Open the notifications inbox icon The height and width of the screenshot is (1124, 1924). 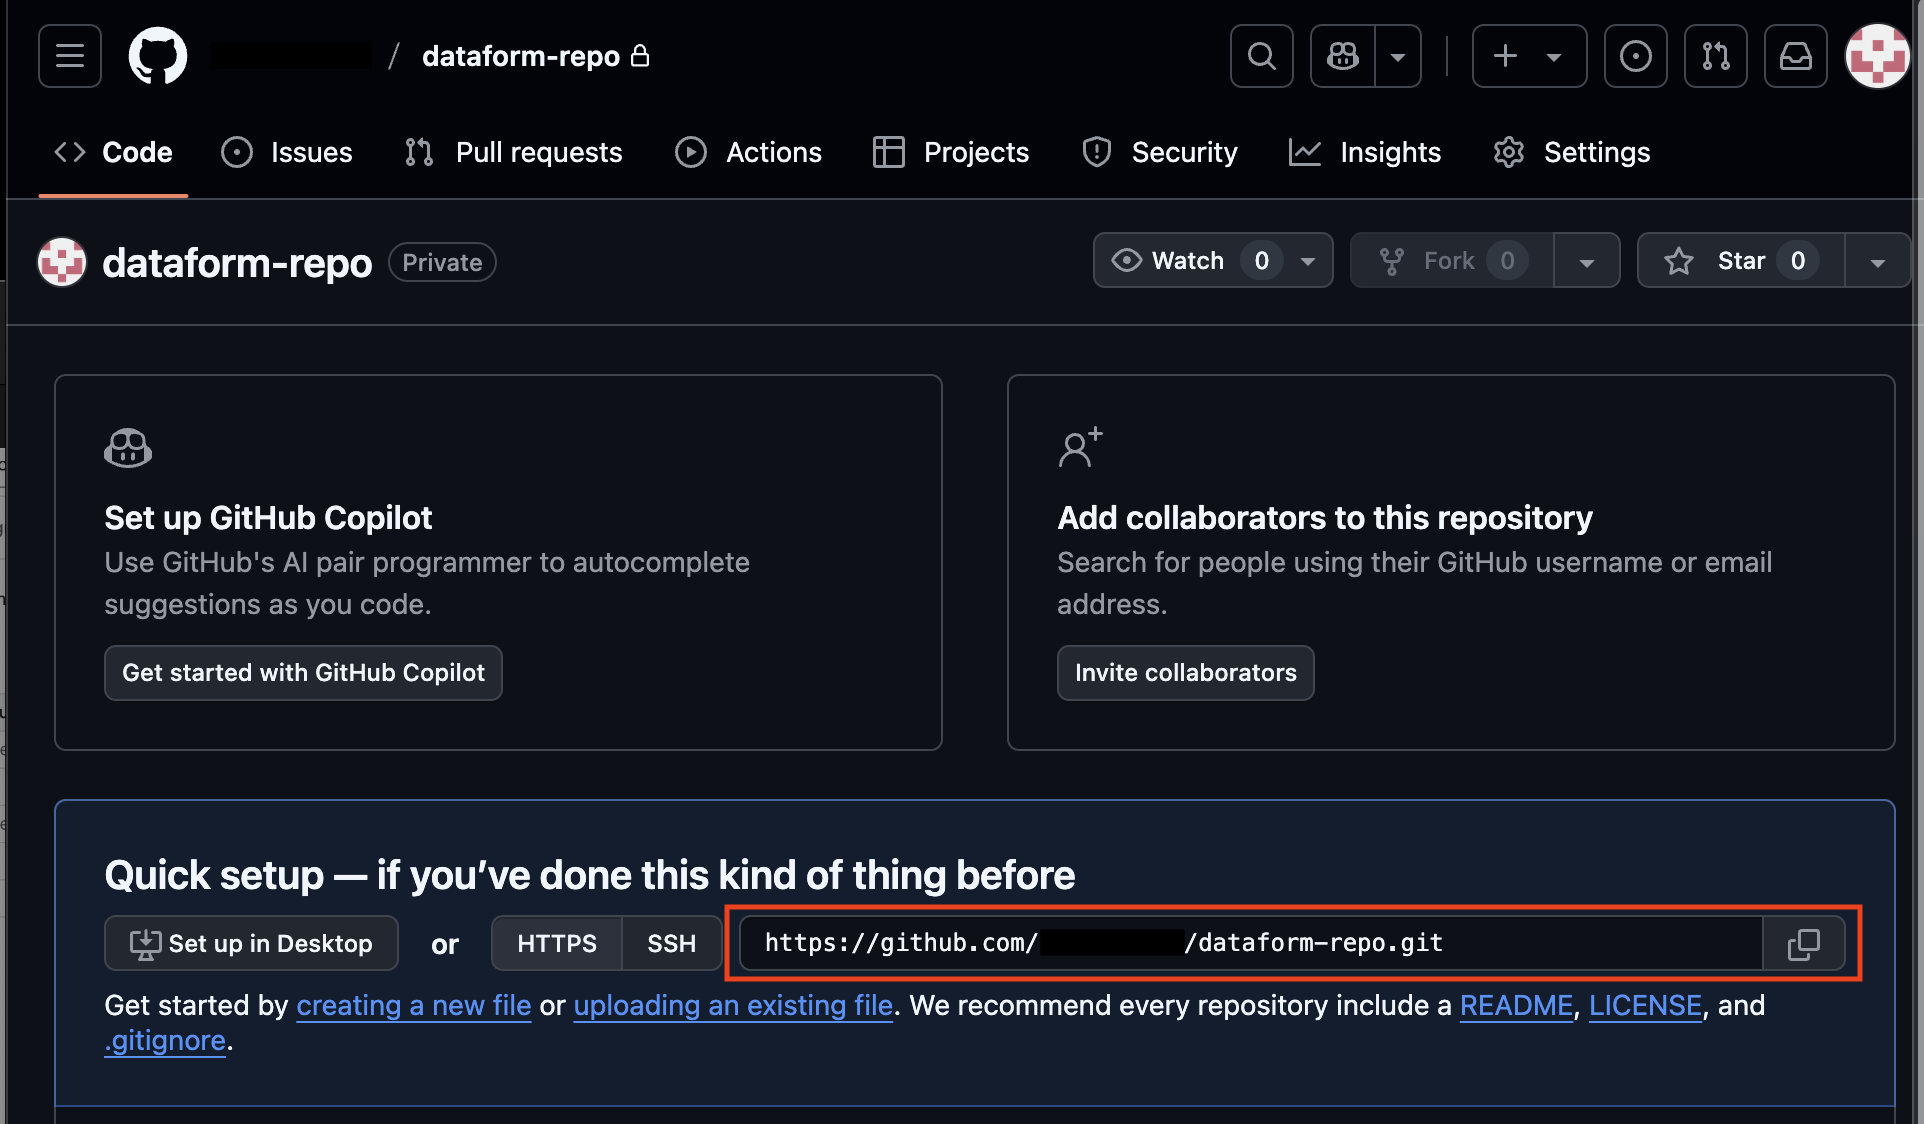(1796, 56)
